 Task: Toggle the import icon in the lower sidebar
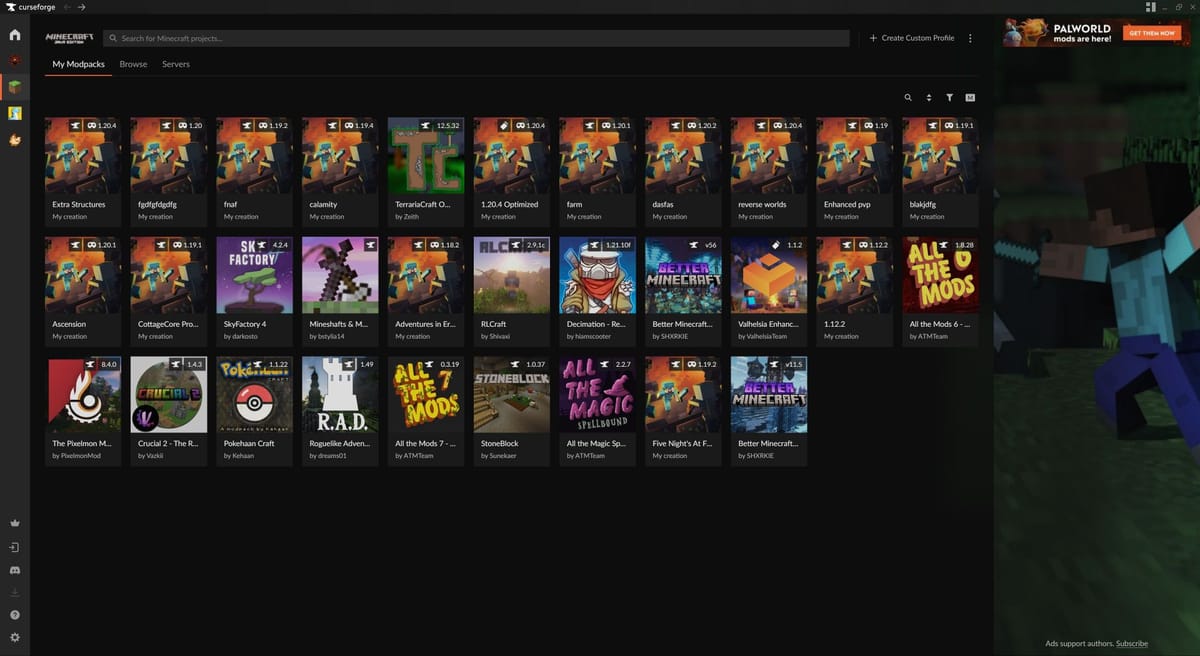[x=14, y=546]
